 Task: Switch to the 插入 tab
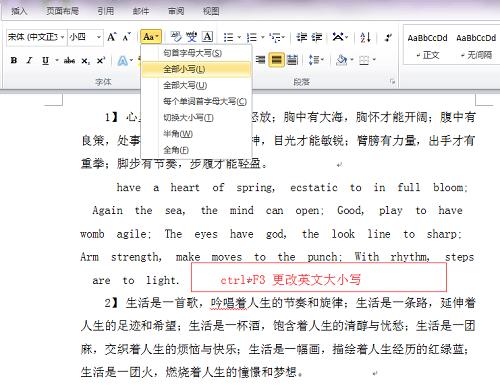(x=19, y=11)
